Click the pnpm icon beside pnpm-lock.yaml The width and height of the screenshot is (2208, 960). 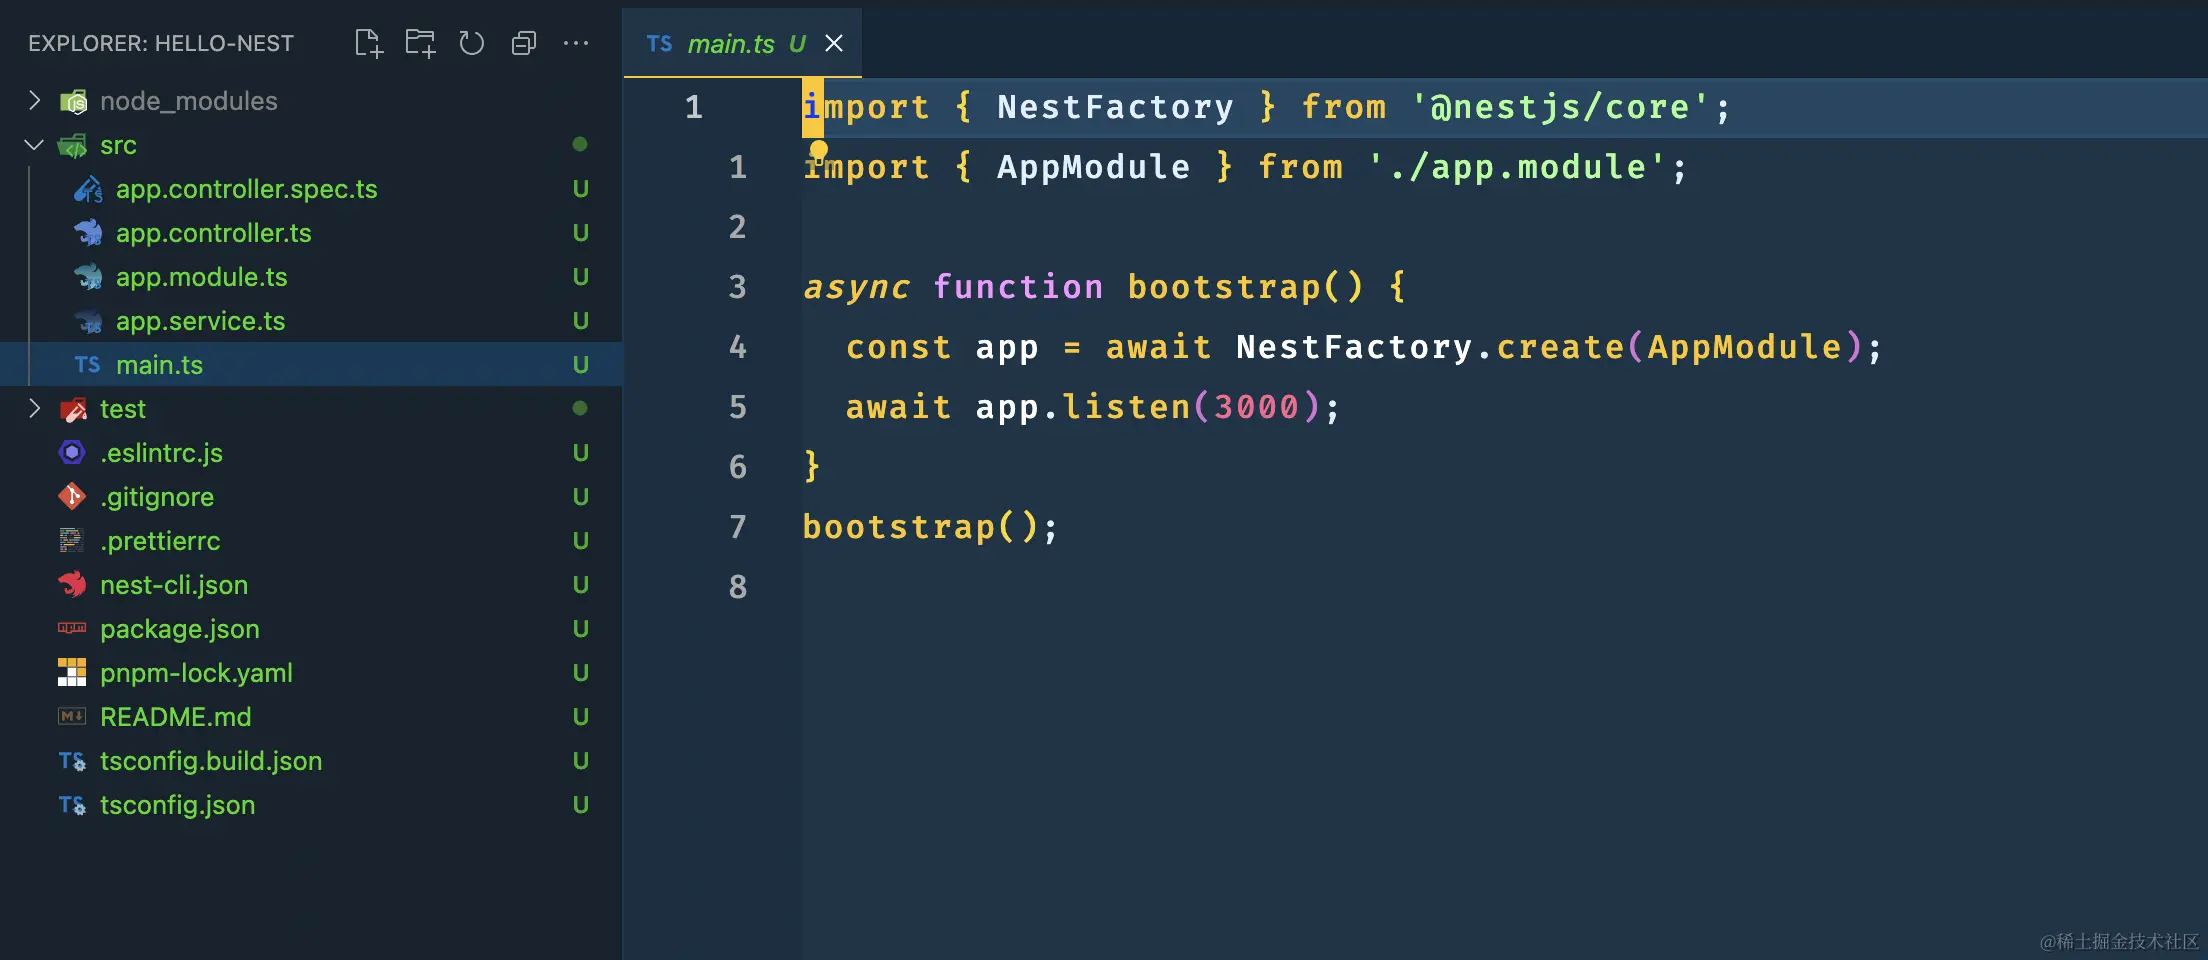click(x=72, y=672)
